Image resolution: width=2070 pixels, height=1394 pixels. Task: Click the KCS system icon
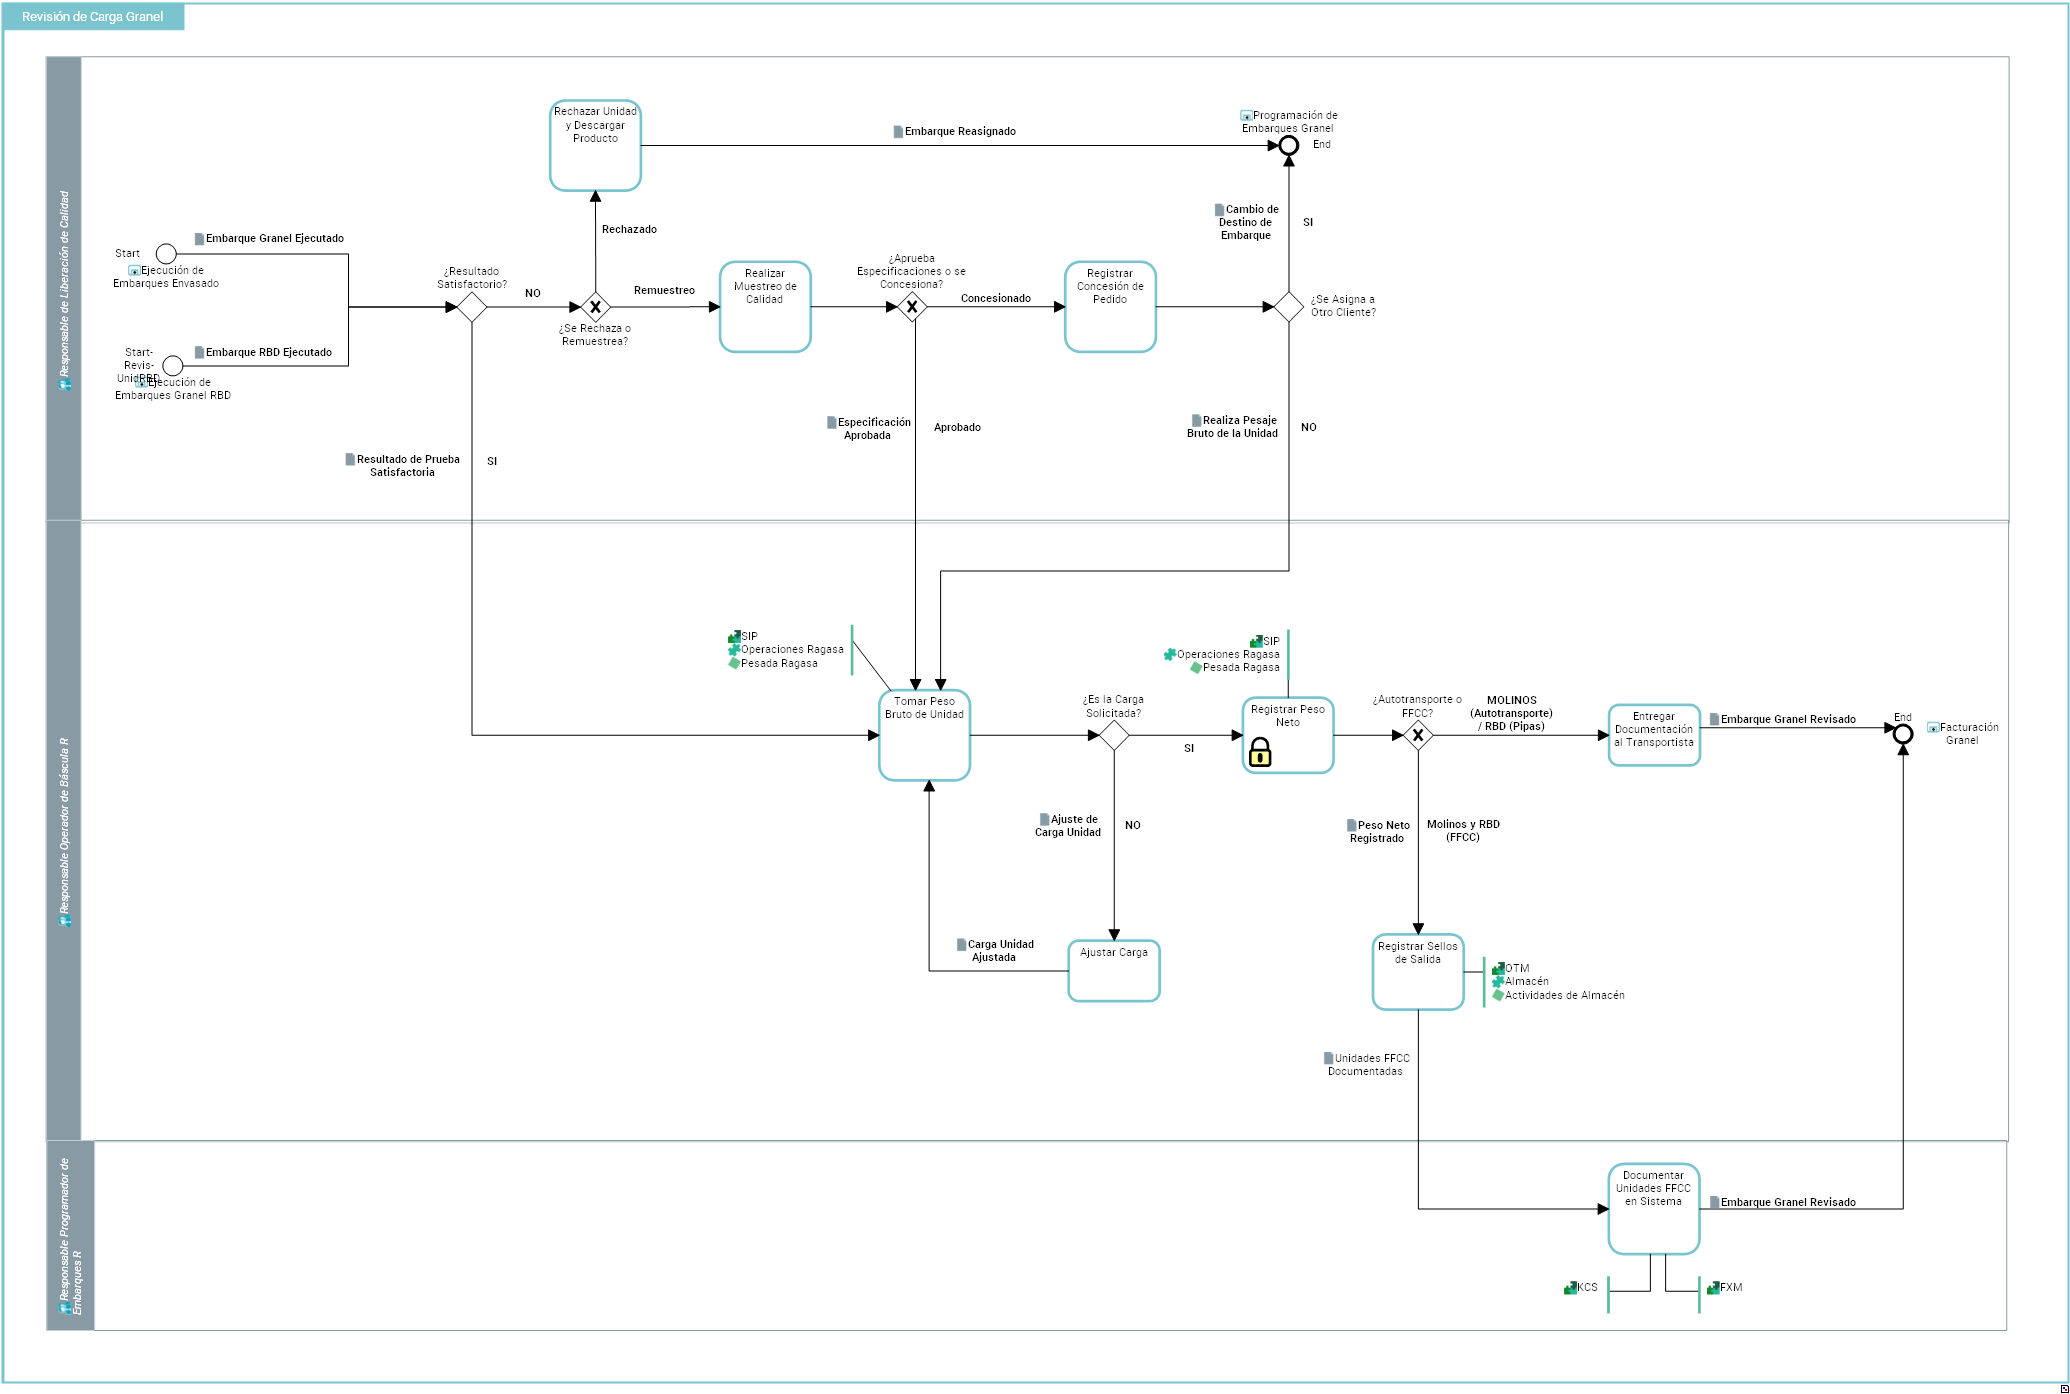(1570, 1288)
